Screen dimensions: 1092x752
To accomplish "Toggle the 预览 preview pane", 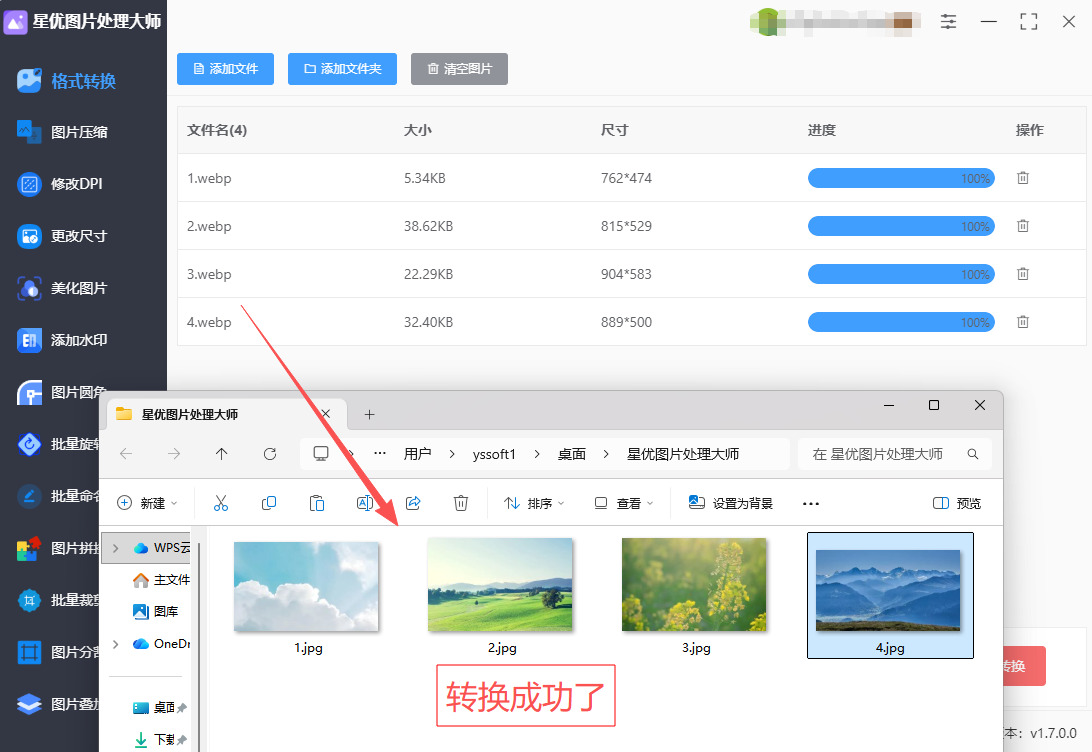I will click(x=956, y=503).
